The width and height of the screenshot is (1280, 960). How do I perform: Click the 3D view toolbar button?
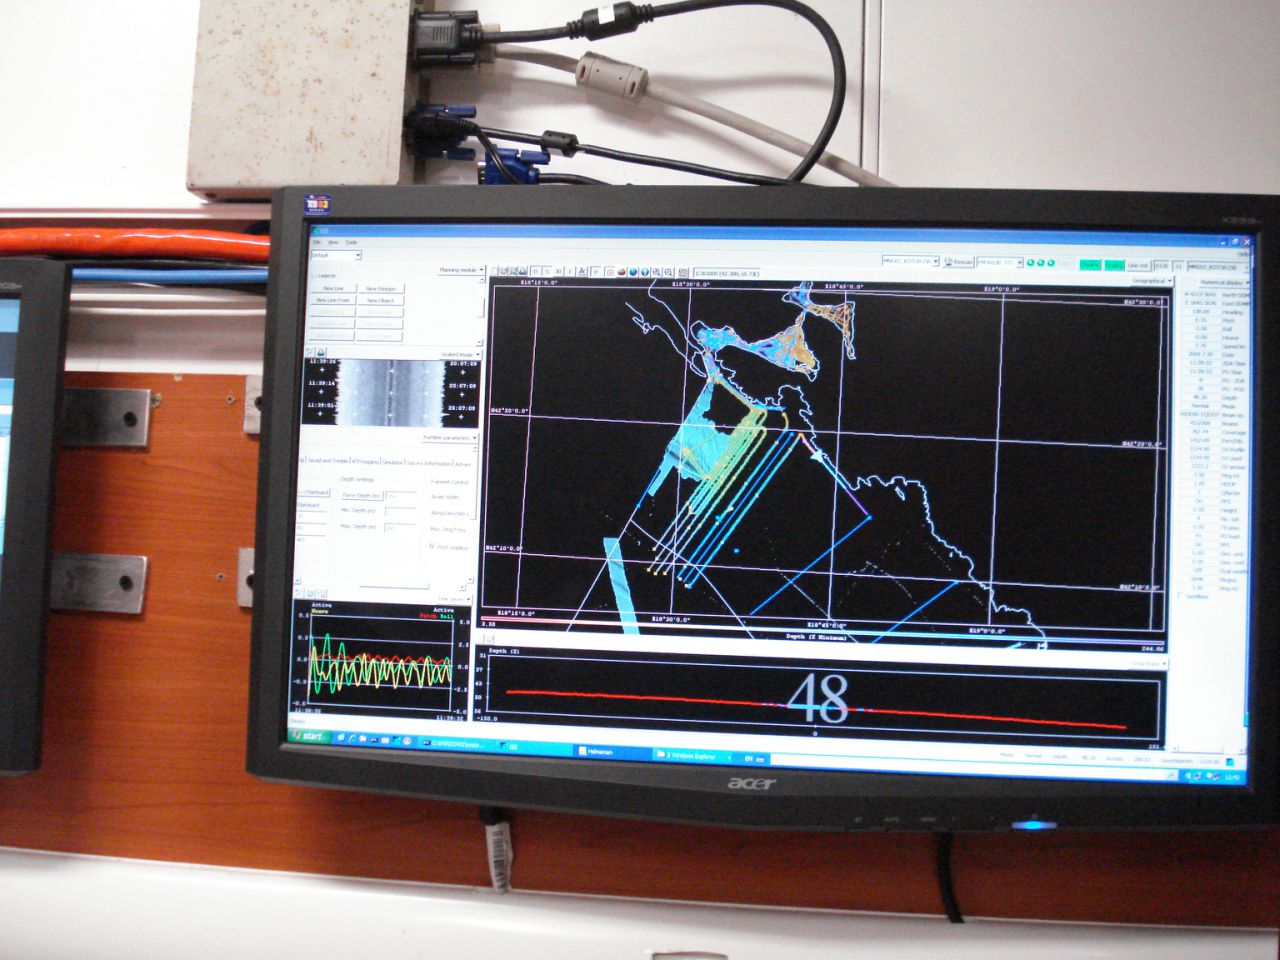[558, 271]
